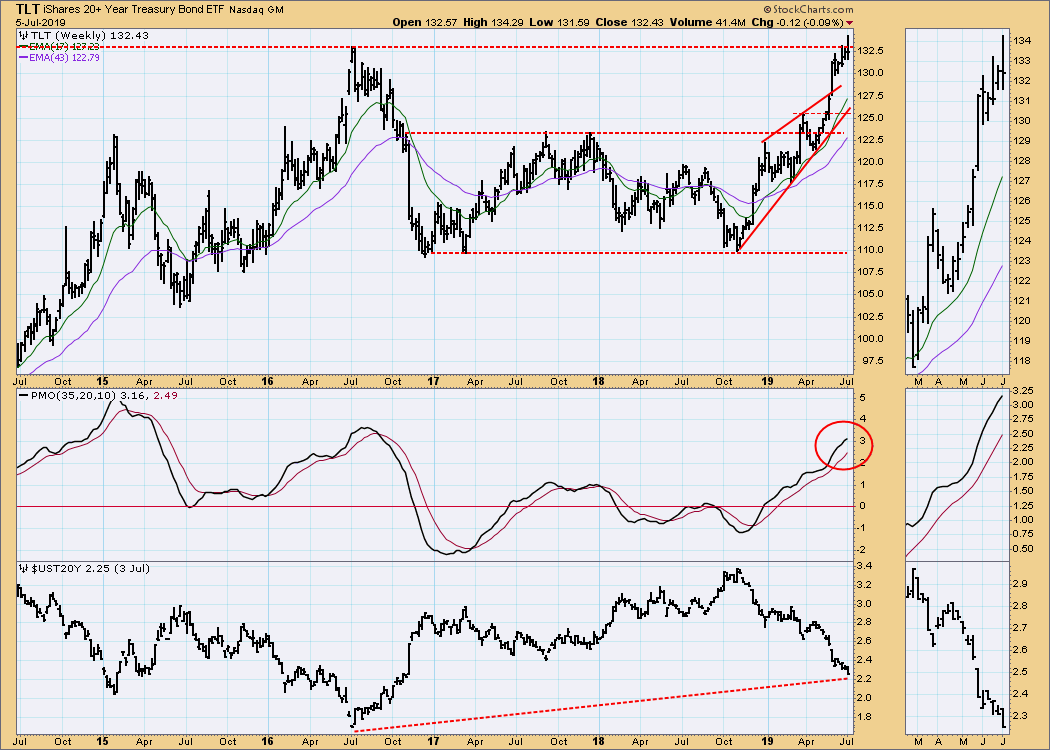Click the 2.3 label on the yield zoom axis
1050x750 pixels.
pos(1019,716)
